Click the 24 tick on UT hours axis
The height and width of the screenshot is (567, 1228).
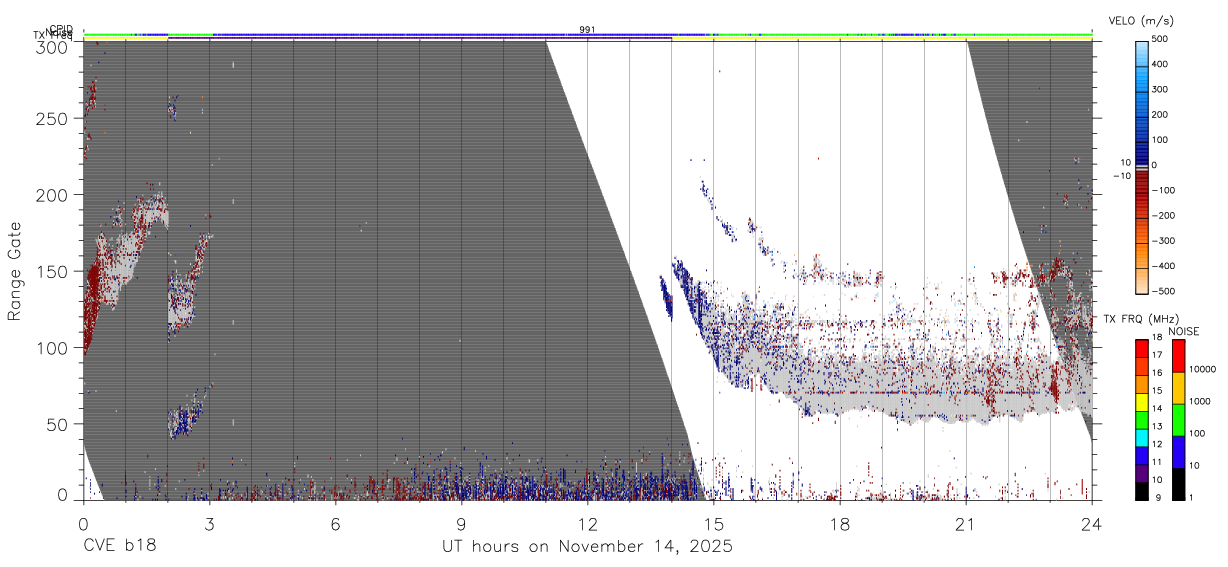click(x=1092, y=523)
